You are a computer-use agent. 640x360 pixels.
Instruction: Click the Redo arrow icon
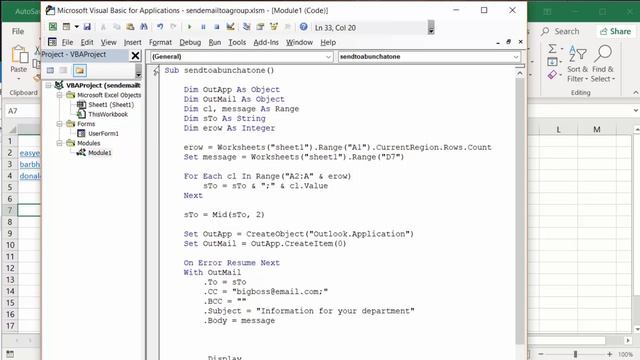(x=173, y=27)
